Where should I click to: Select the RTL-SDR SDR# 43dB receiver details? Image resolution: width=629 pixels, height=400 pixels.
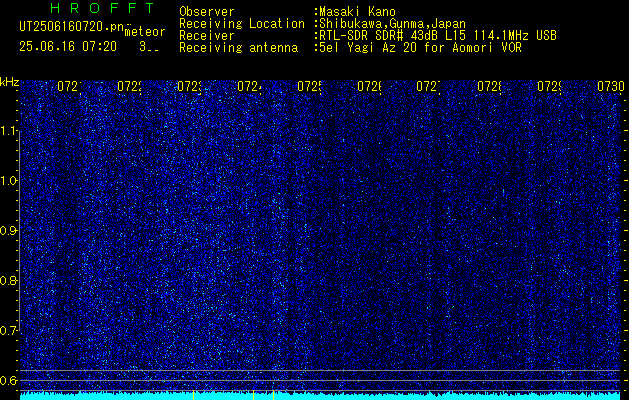[x=436, y=36]
